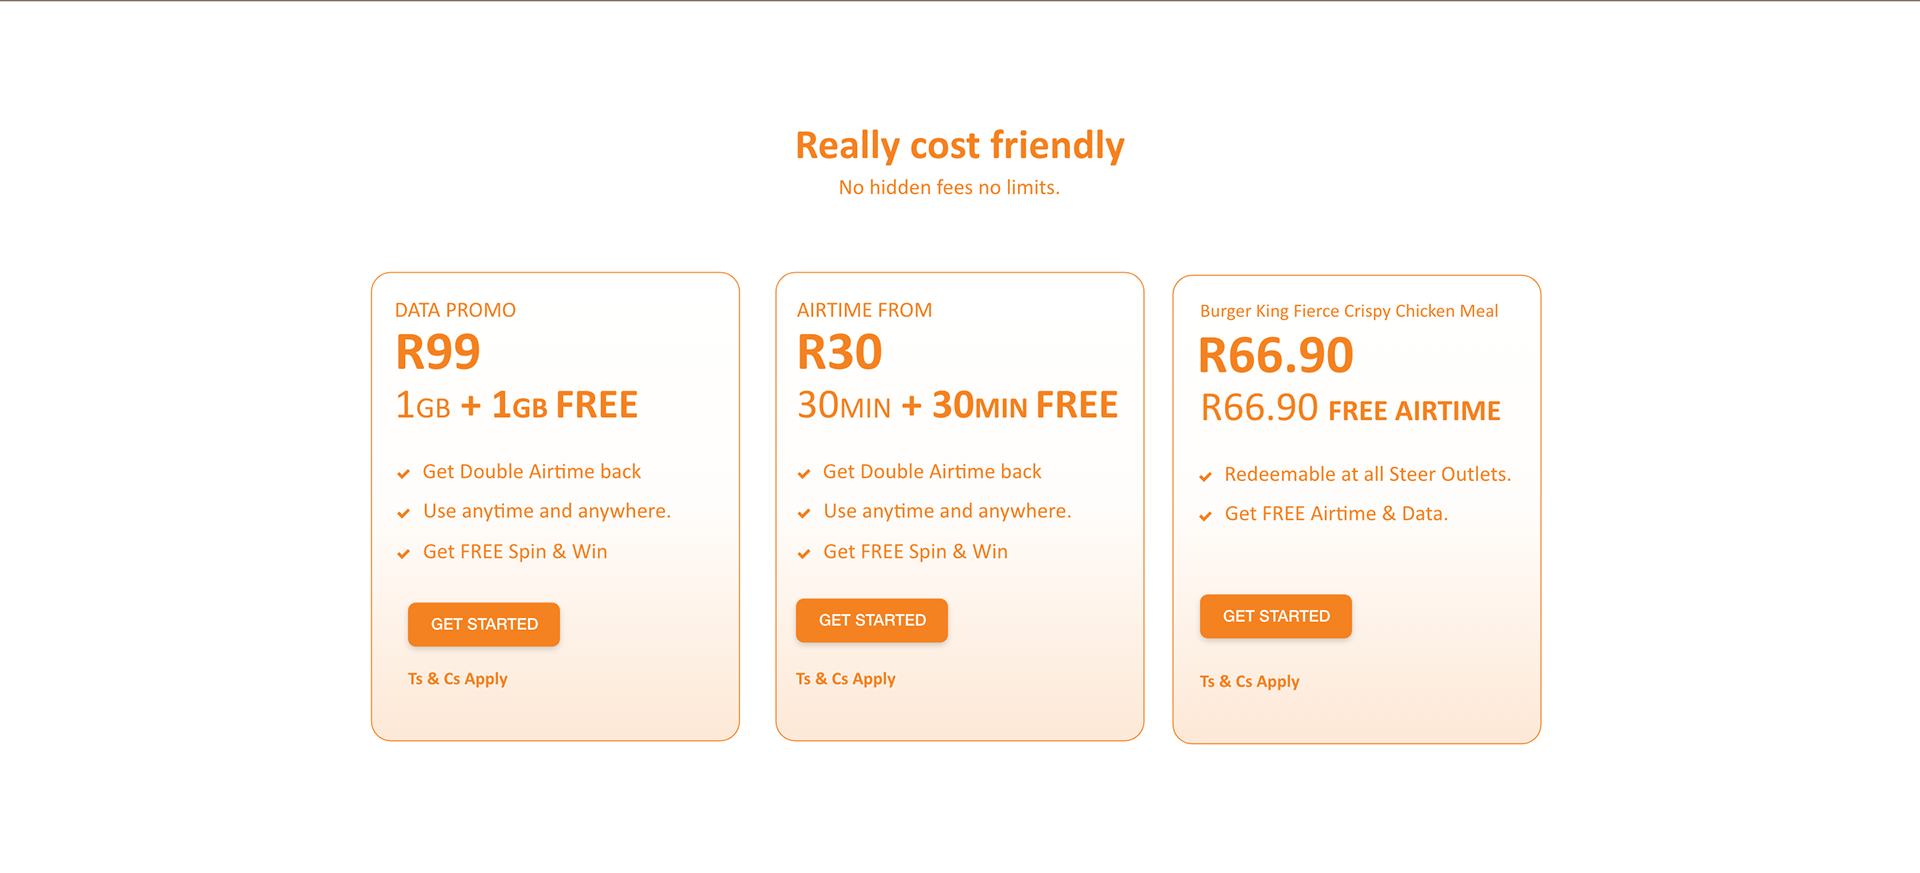This screenshot has width=1920, height=873.
Task: Click GET STARTED on Data Promo card
Action: pyautogui.click(x=484, y=624)
